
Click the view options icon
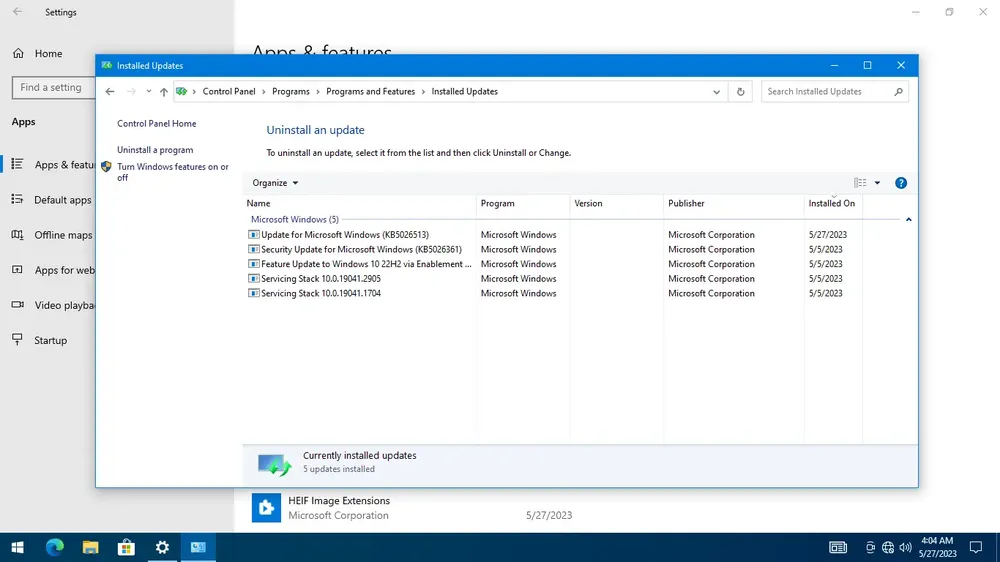pos(860,183)
